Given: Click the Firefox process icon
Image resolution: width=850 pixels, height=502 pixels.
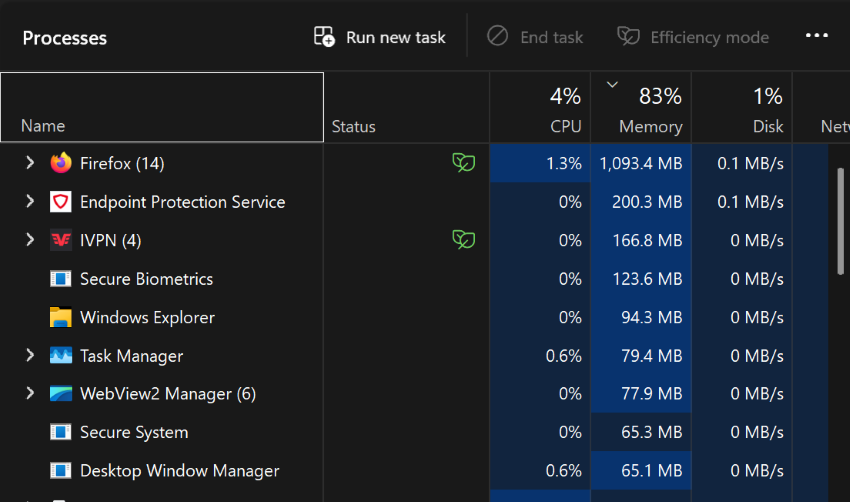Looking at the screenshot, I should tap(61, 163).
